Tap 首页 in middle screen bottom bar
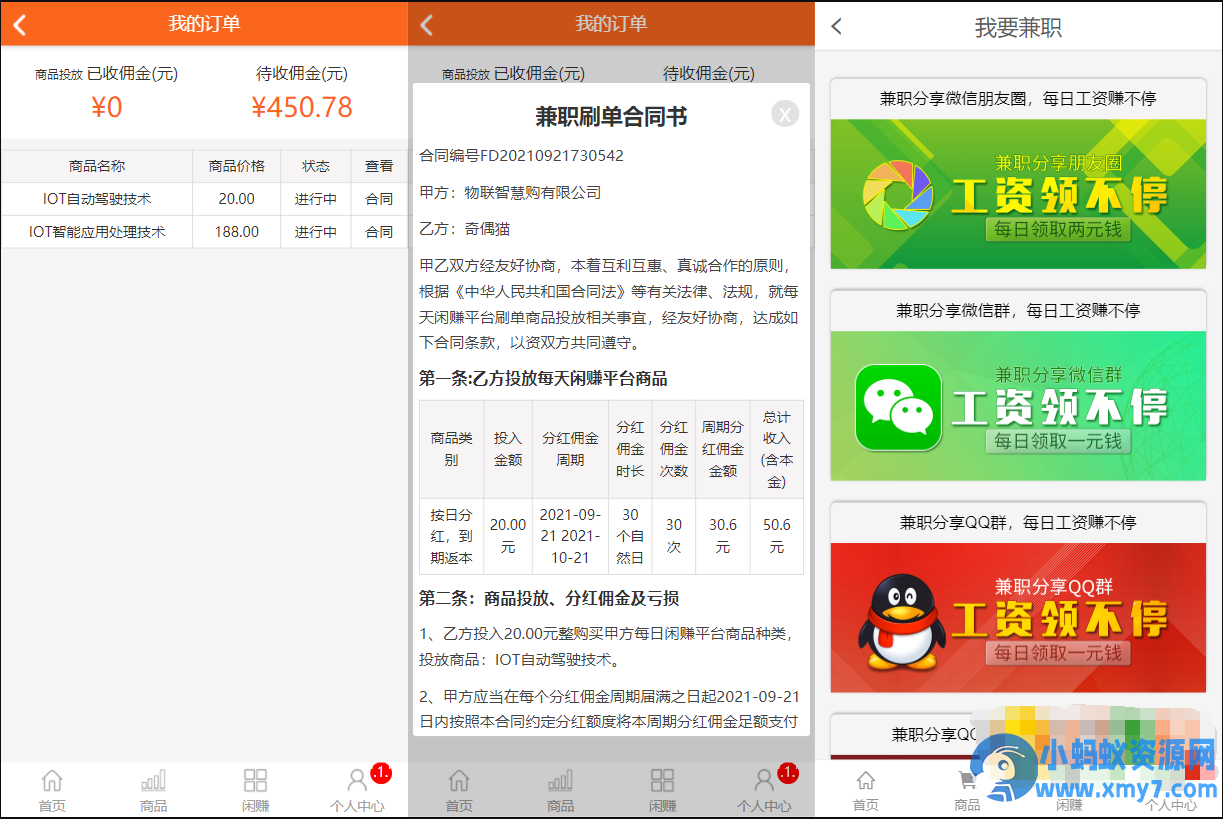 (x=459, y=789)
